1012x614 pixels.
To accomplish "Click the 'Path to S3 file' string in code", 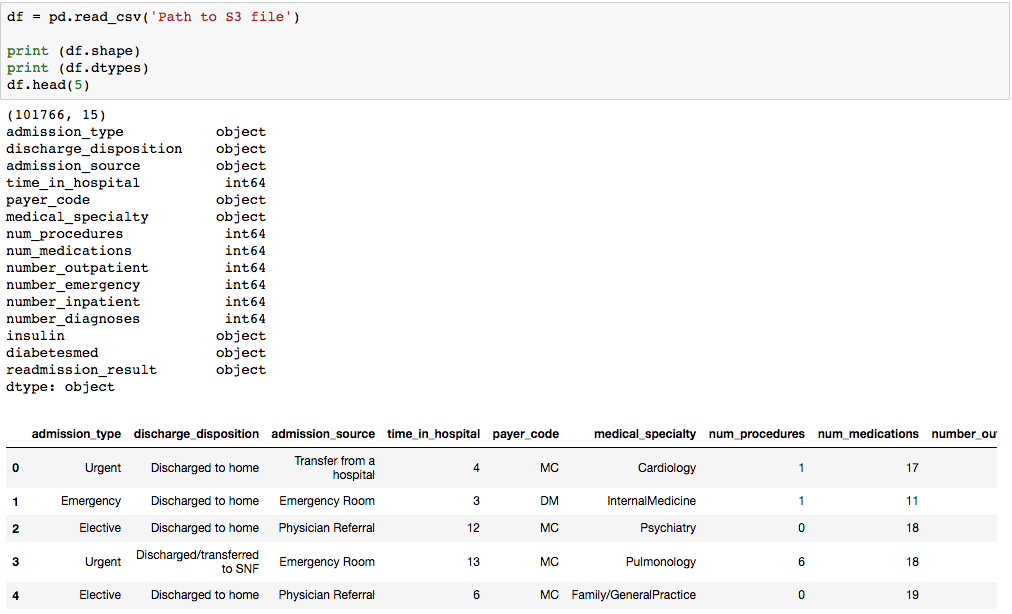I will pyautogui.click(x=221, y=17).
